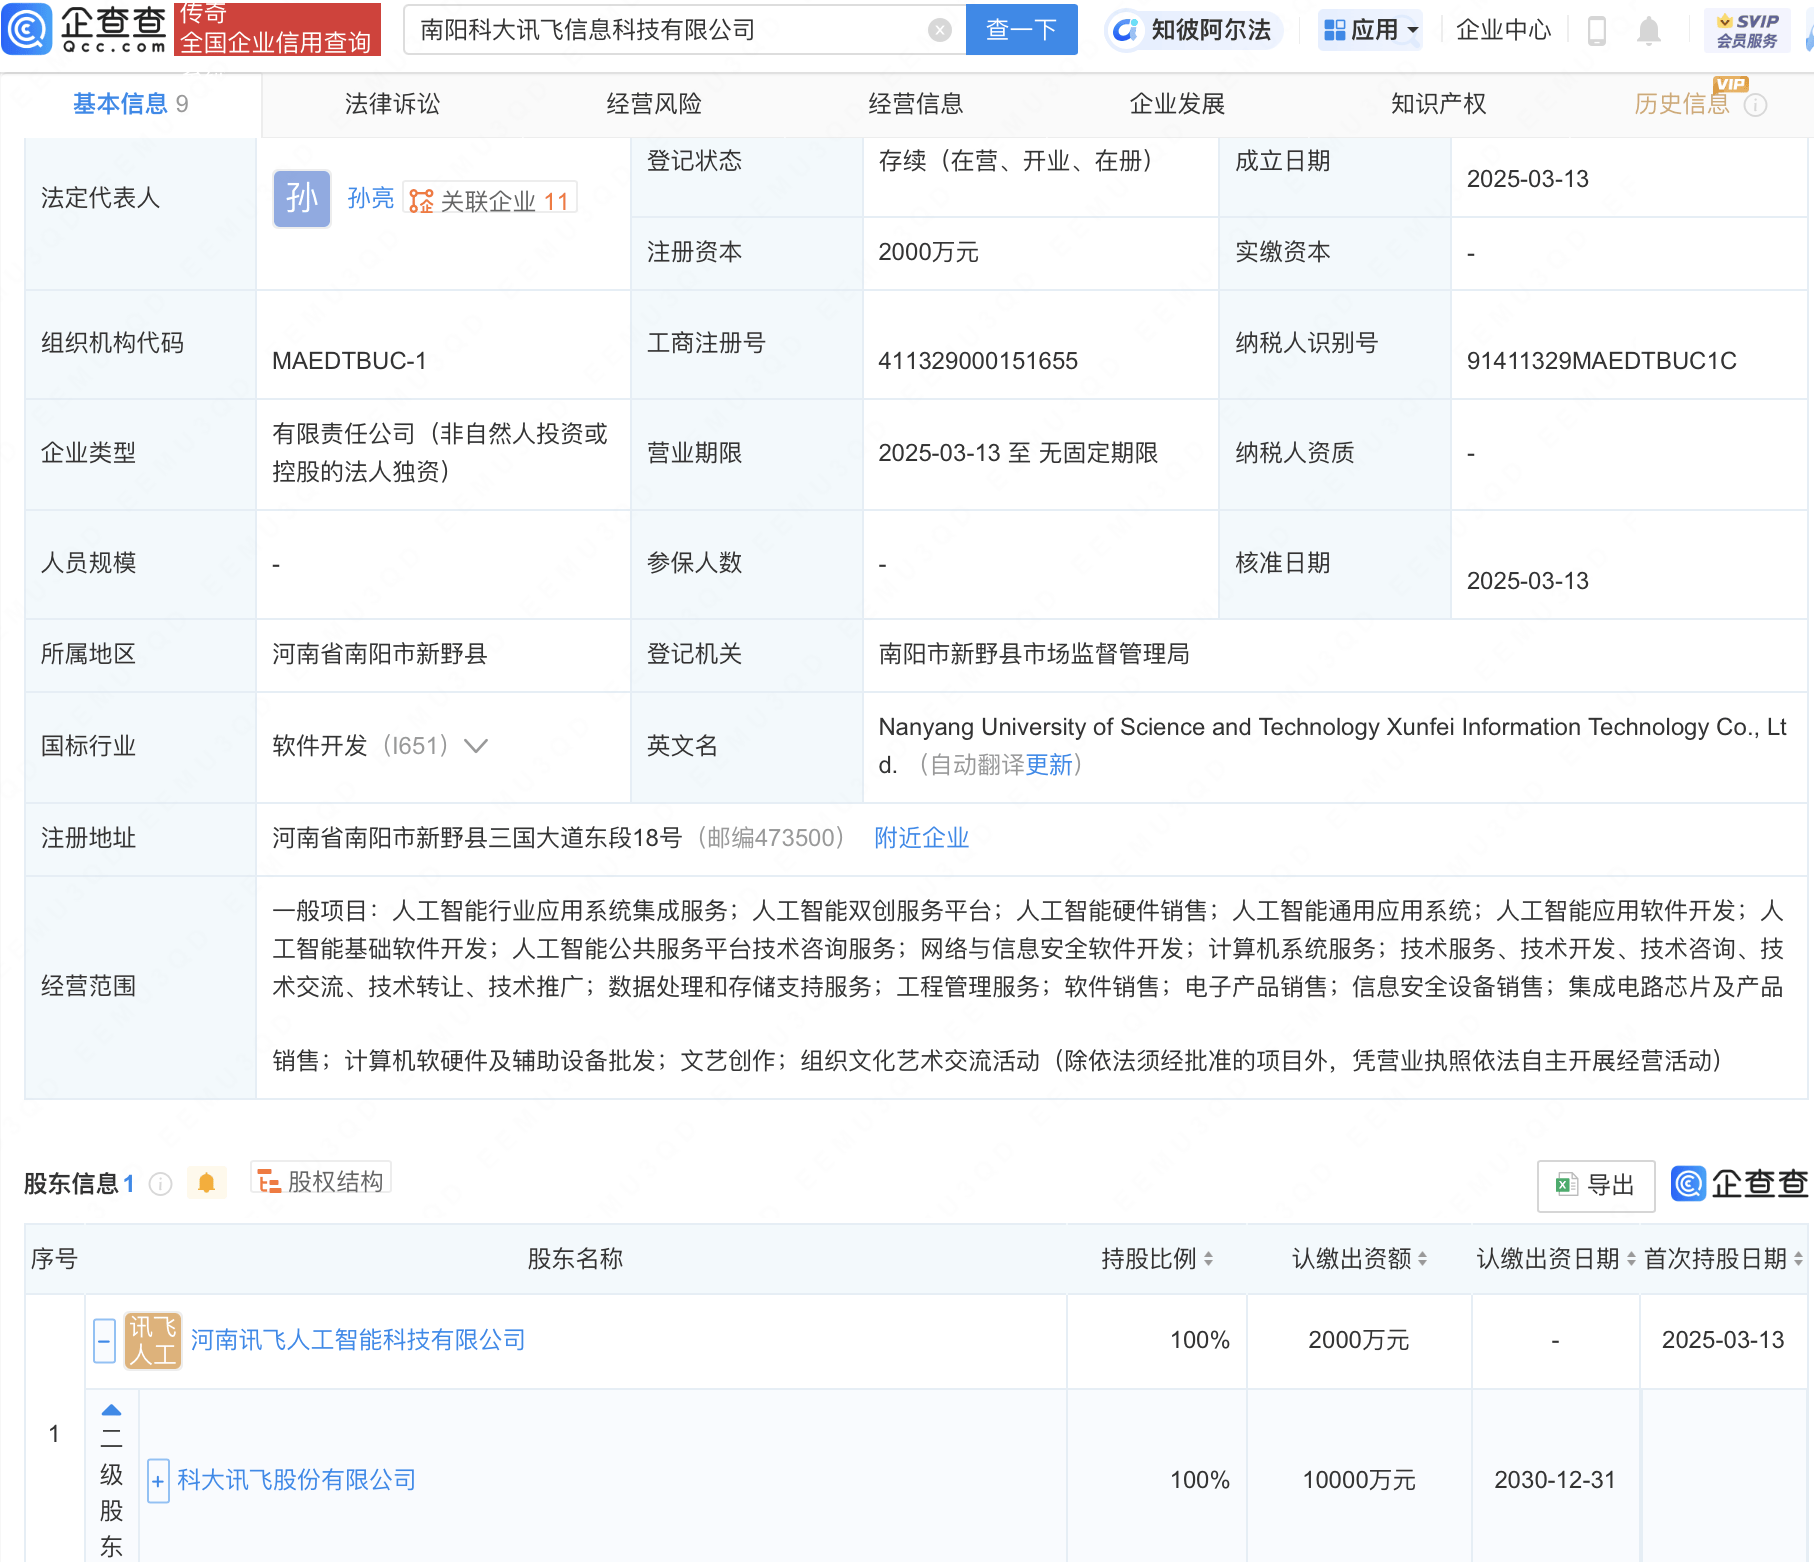Click registration authority 南阳市新野县市场监督管理局

(1034, 654)
